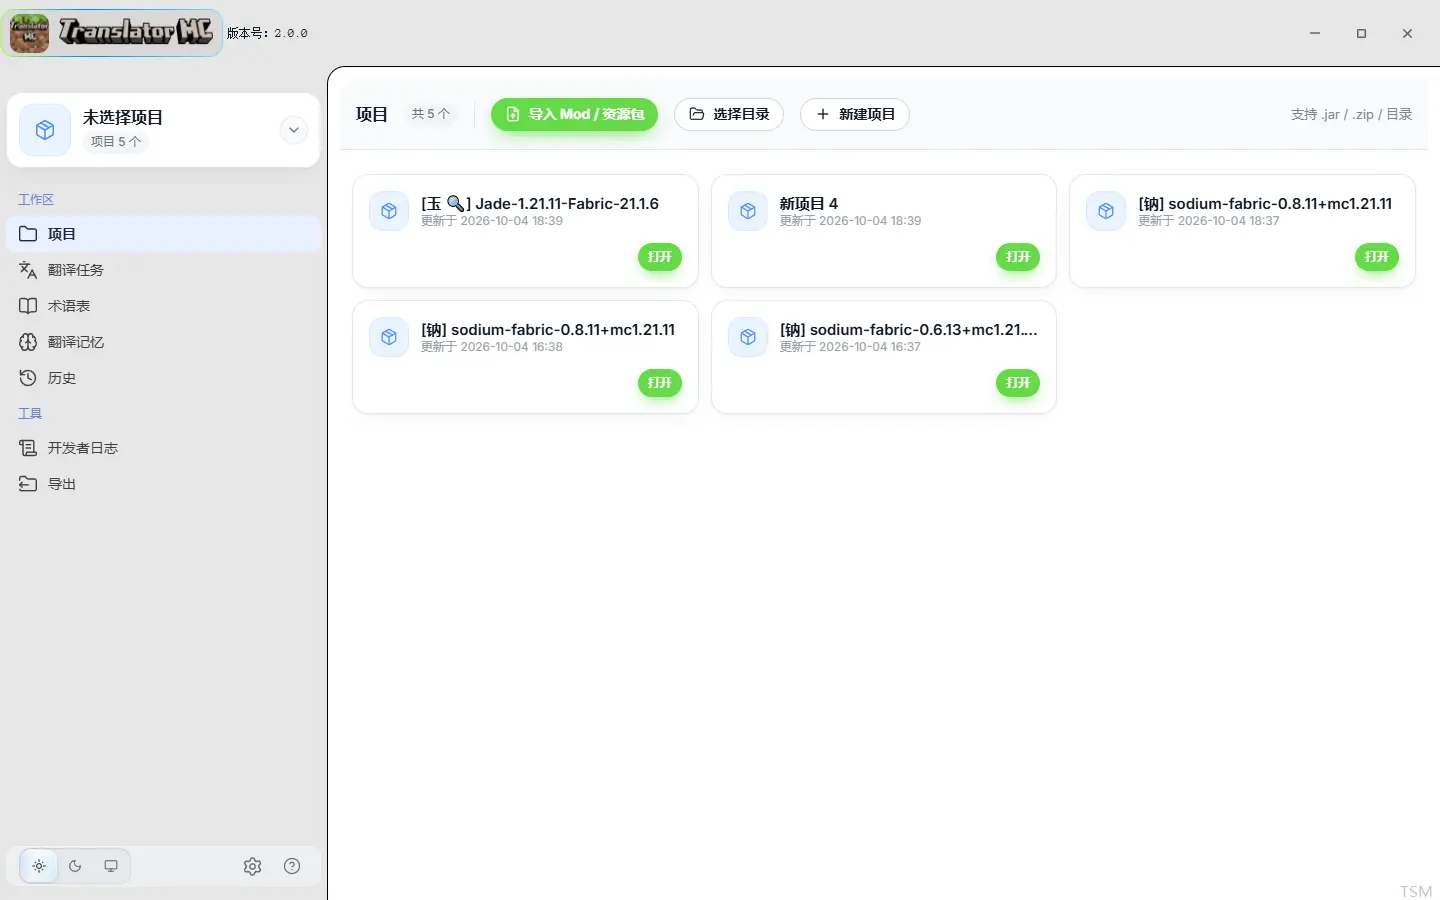Switch to light theme mode
The image size is (1440, 900).
tap(39, 866)
